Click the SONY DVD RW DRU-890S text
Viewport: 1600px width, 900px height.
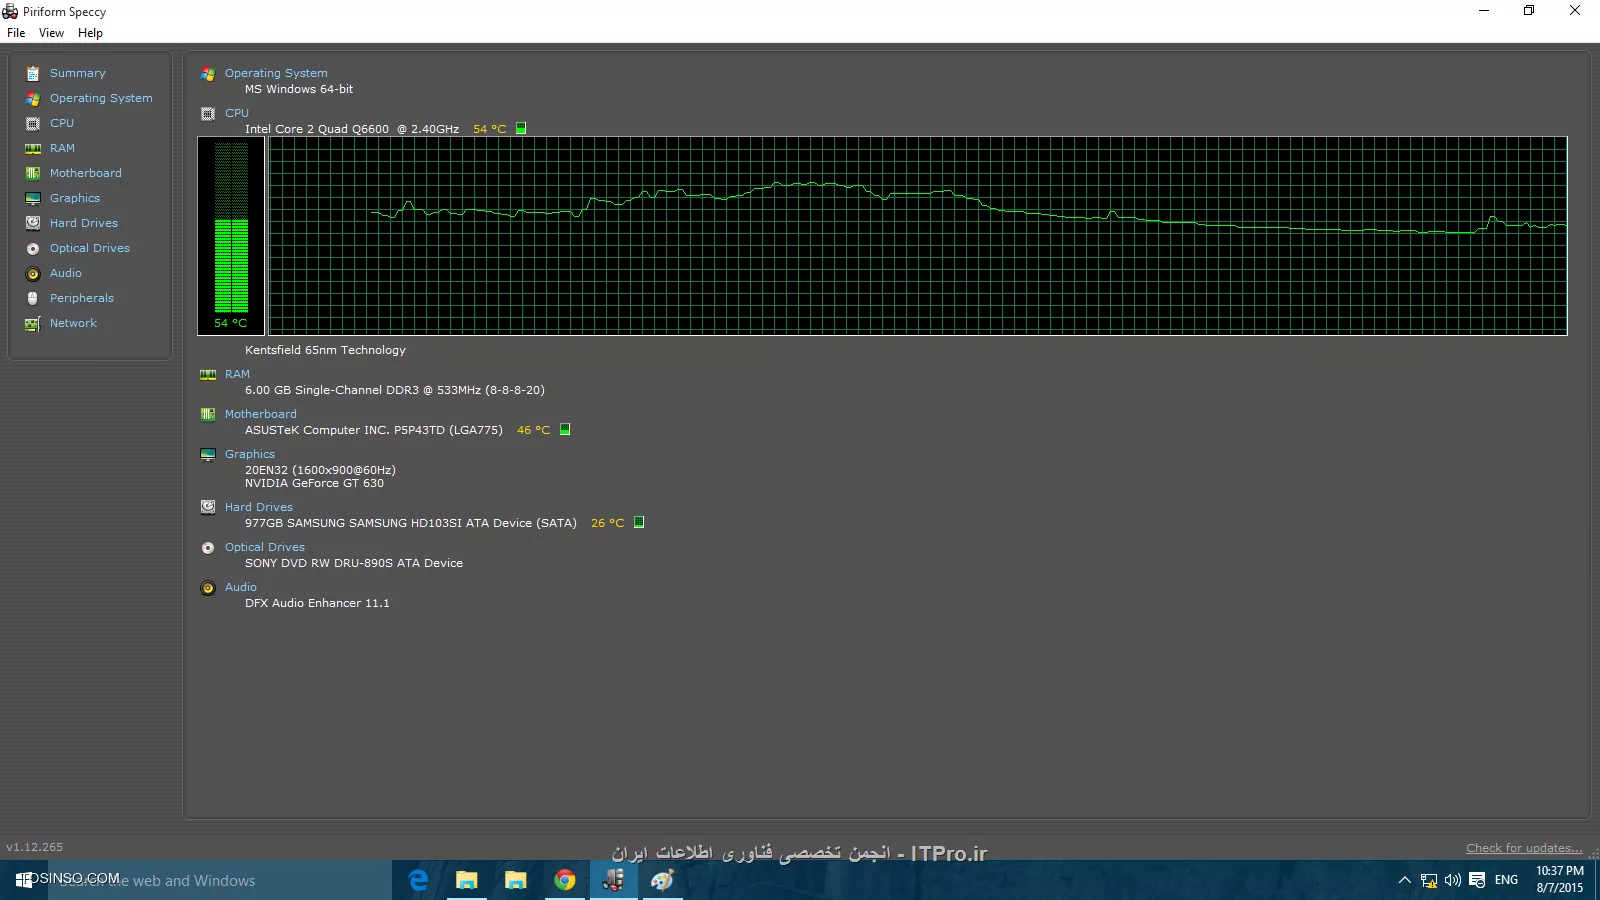click(354, 563)
